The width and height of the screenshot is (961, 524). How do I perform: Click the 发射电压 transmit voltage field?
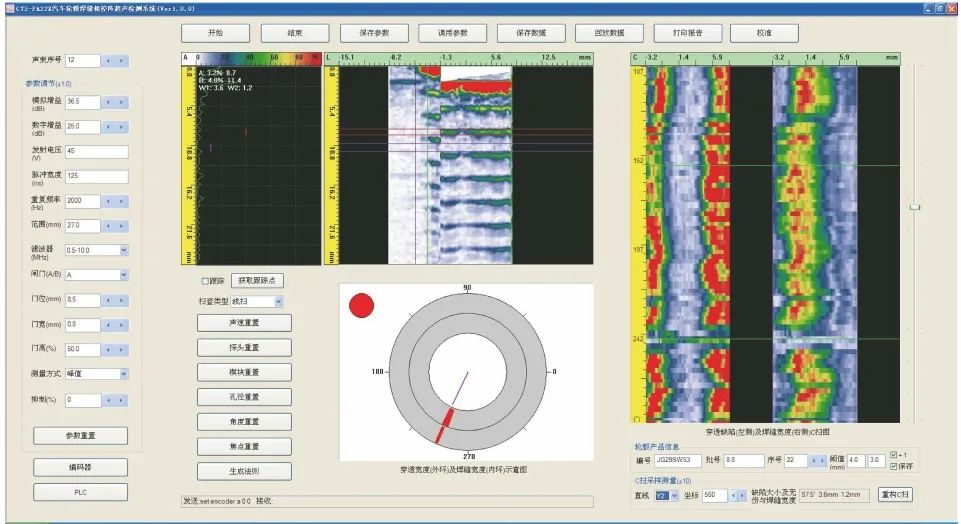(97, 151)
